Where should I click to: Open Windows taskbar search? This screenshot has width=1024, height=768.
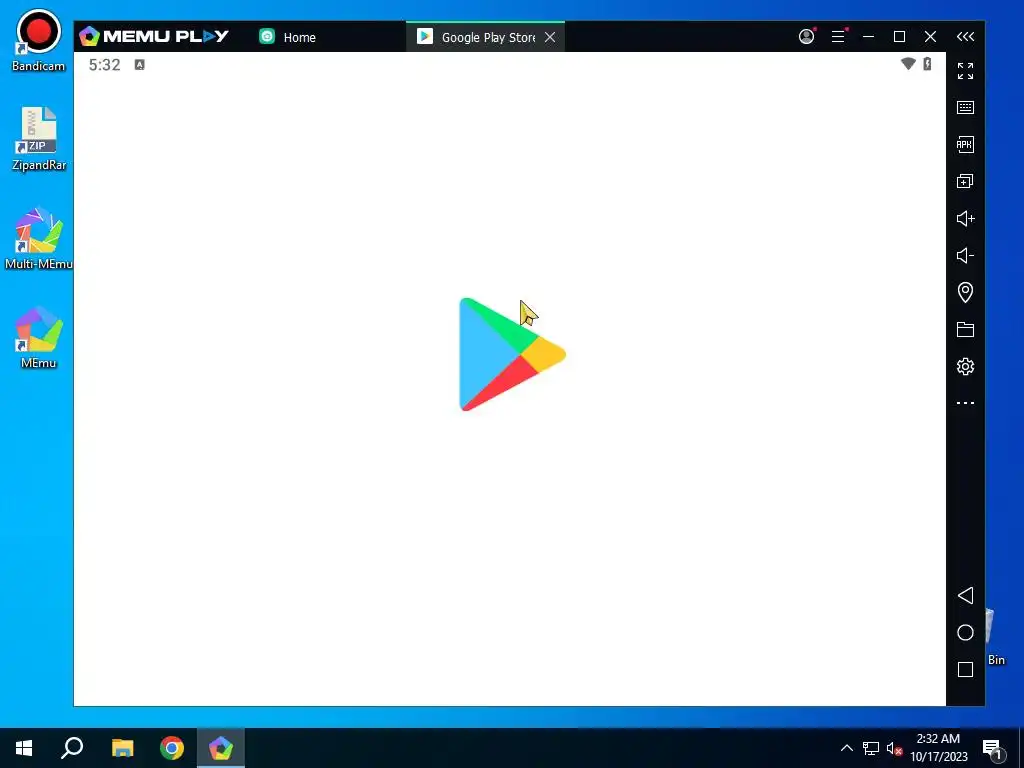[x=72, y=748]
